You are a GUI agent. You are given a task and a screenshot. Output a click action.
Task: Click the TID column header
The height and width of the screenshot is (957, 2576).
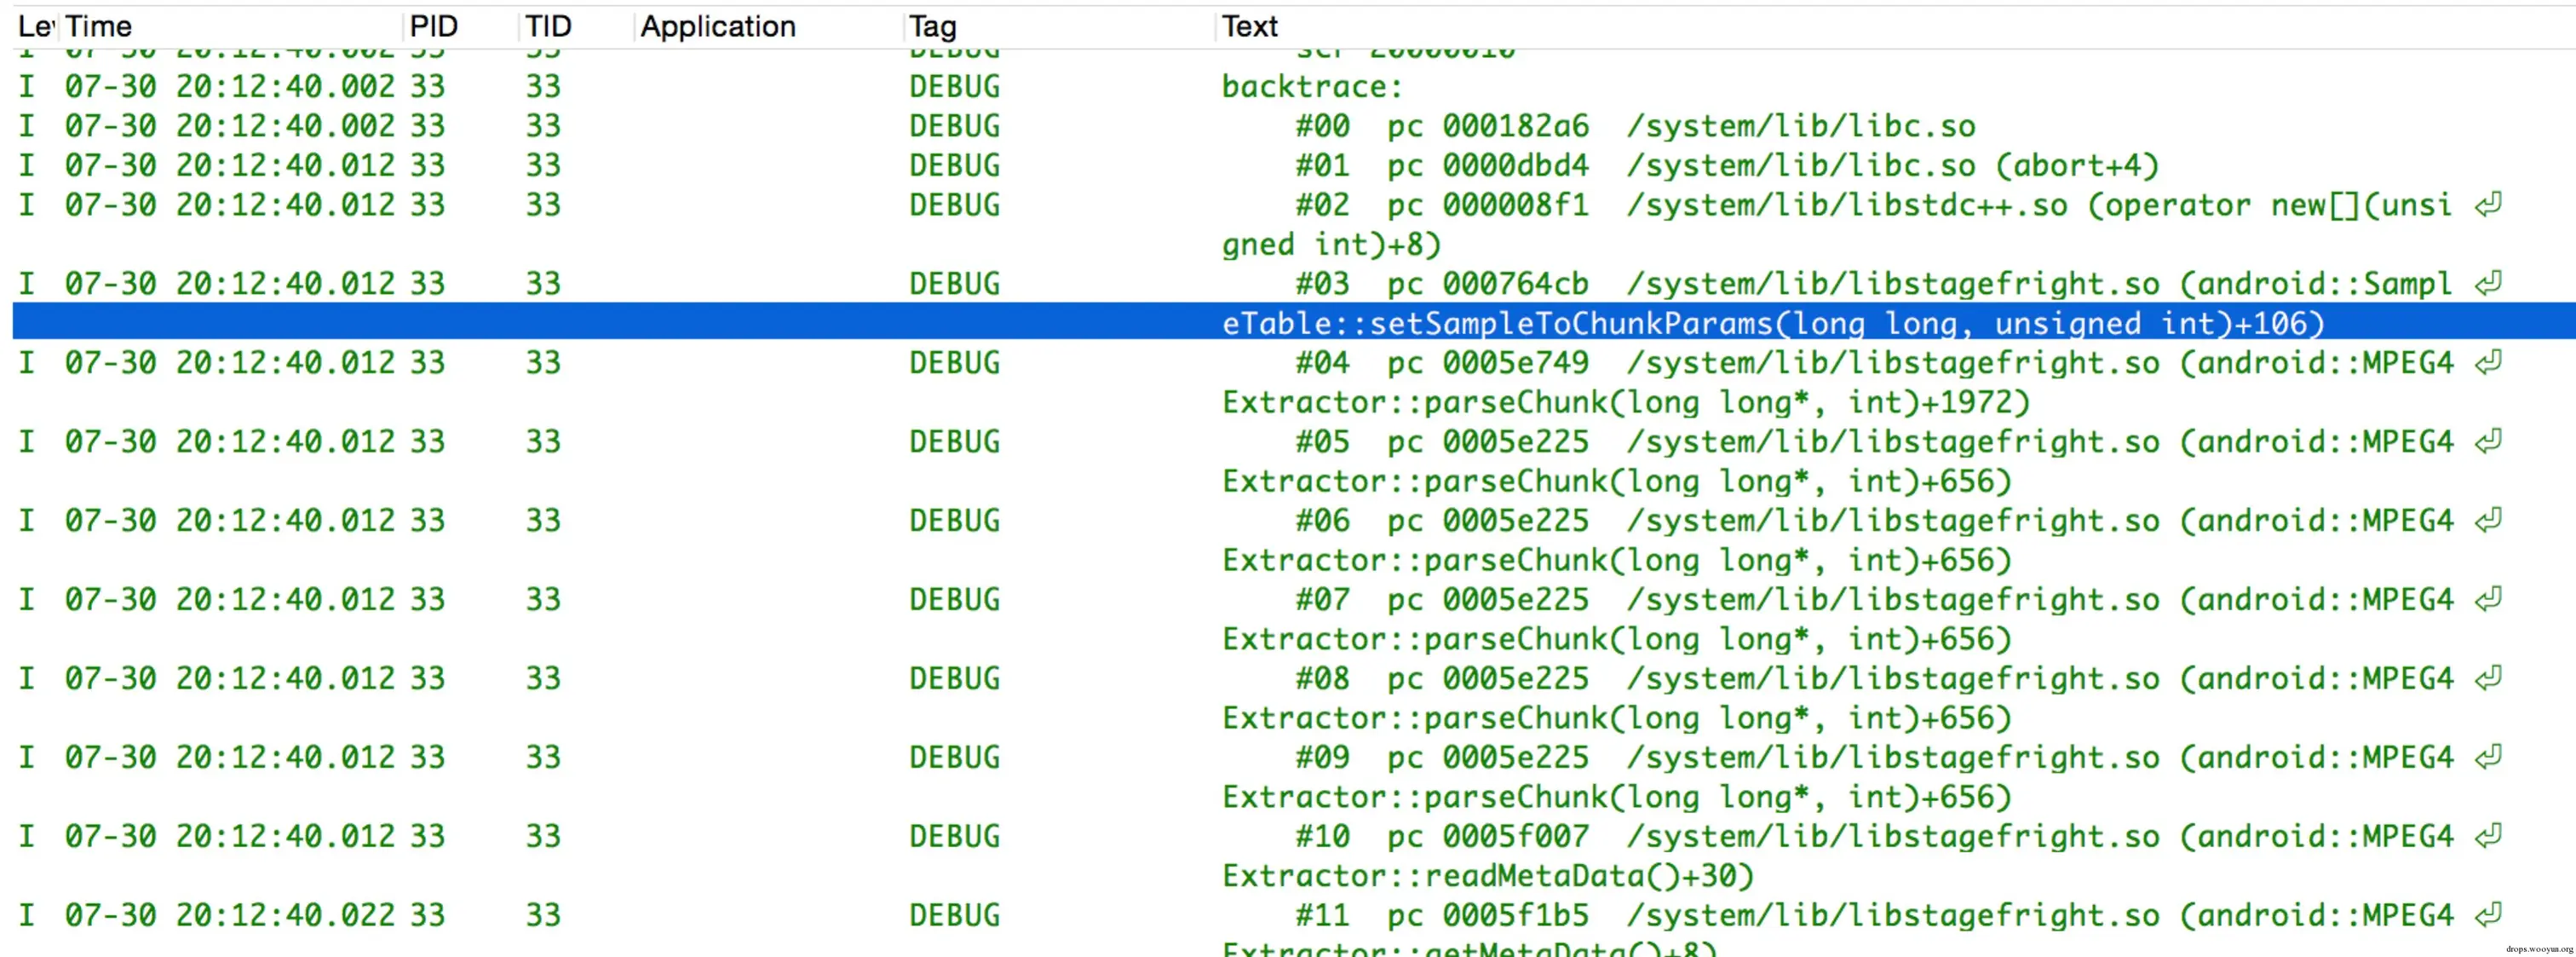549,26
